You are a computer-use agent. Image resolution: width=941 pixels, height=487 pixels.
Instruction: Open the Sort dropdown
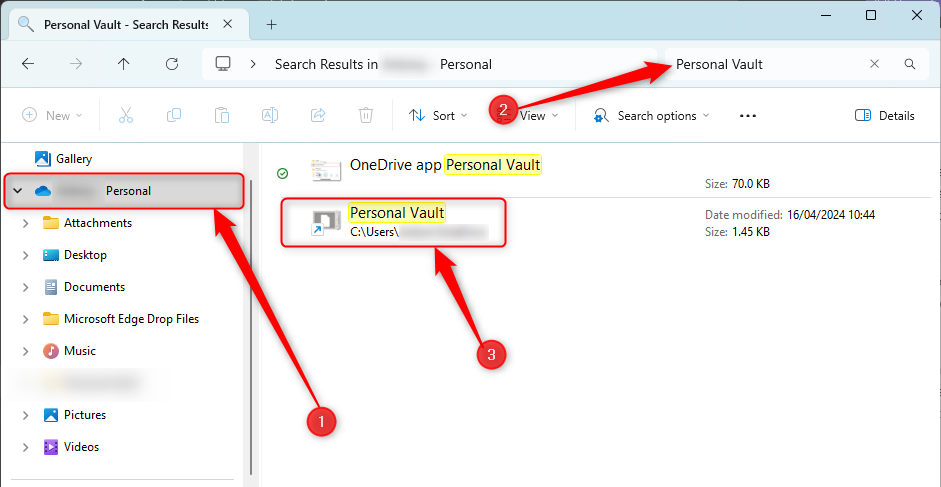[x=438, y=115]
